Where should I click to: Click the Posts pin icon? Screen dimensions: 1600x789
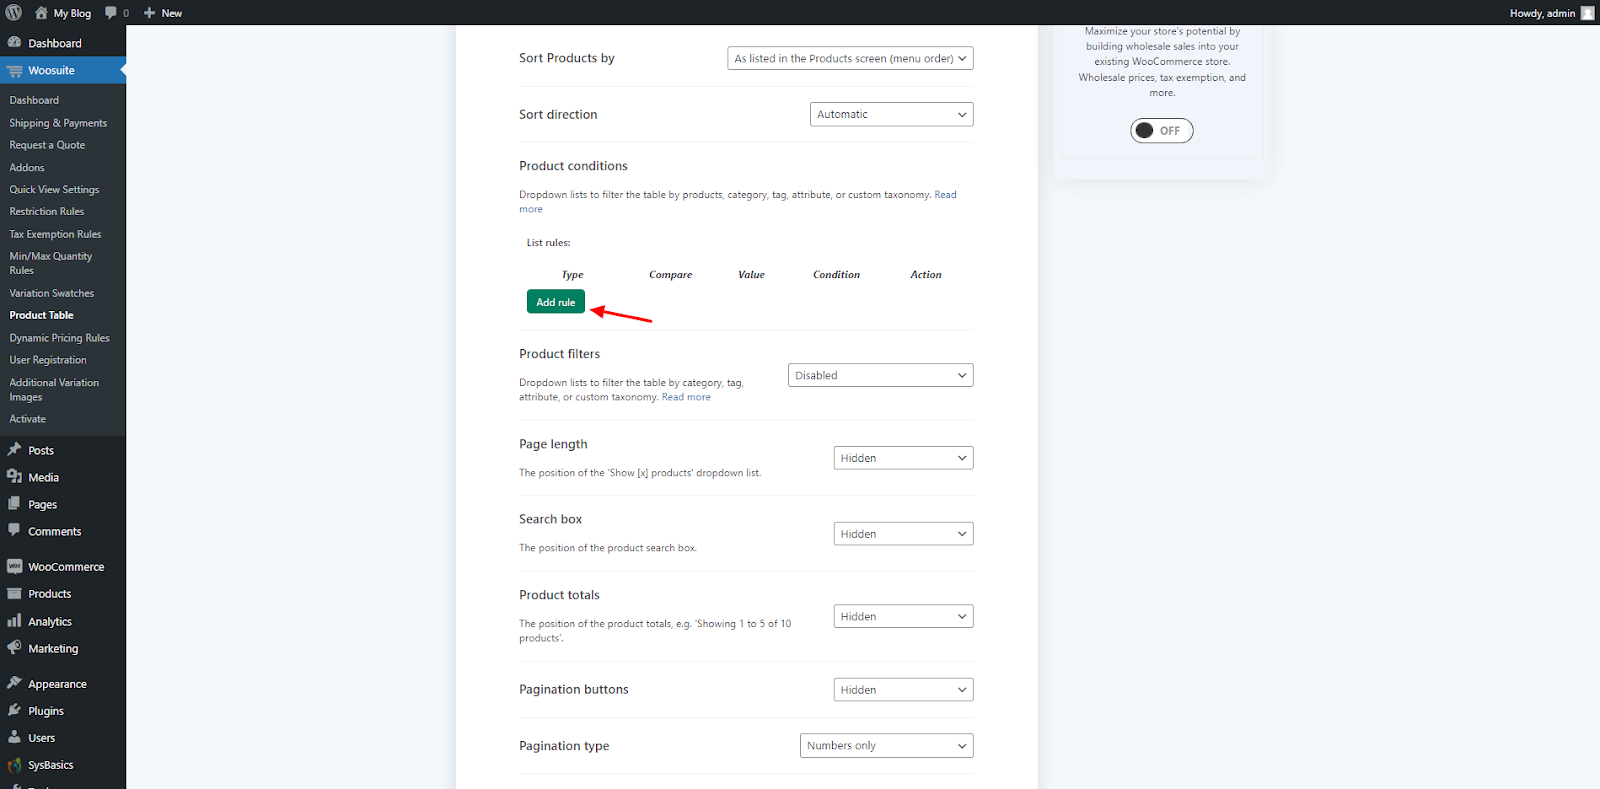(x=14, y=450)
